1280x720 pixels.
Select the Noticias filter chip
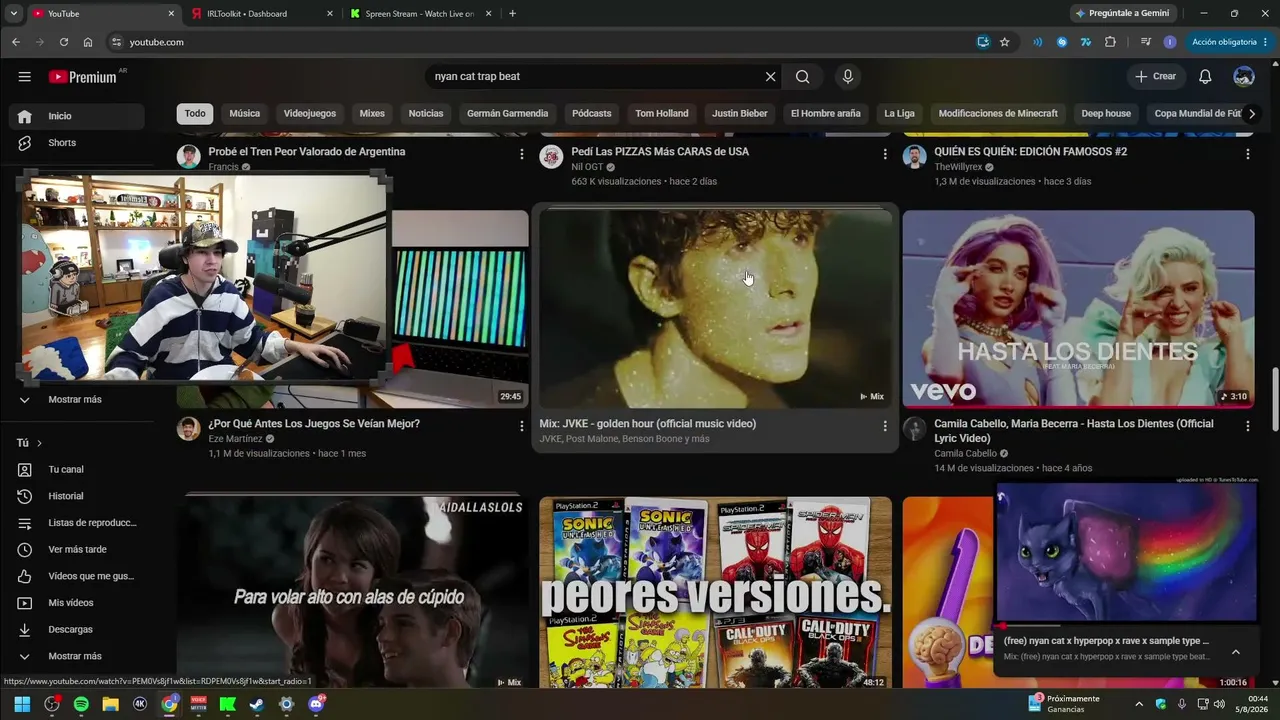point(426,114)
